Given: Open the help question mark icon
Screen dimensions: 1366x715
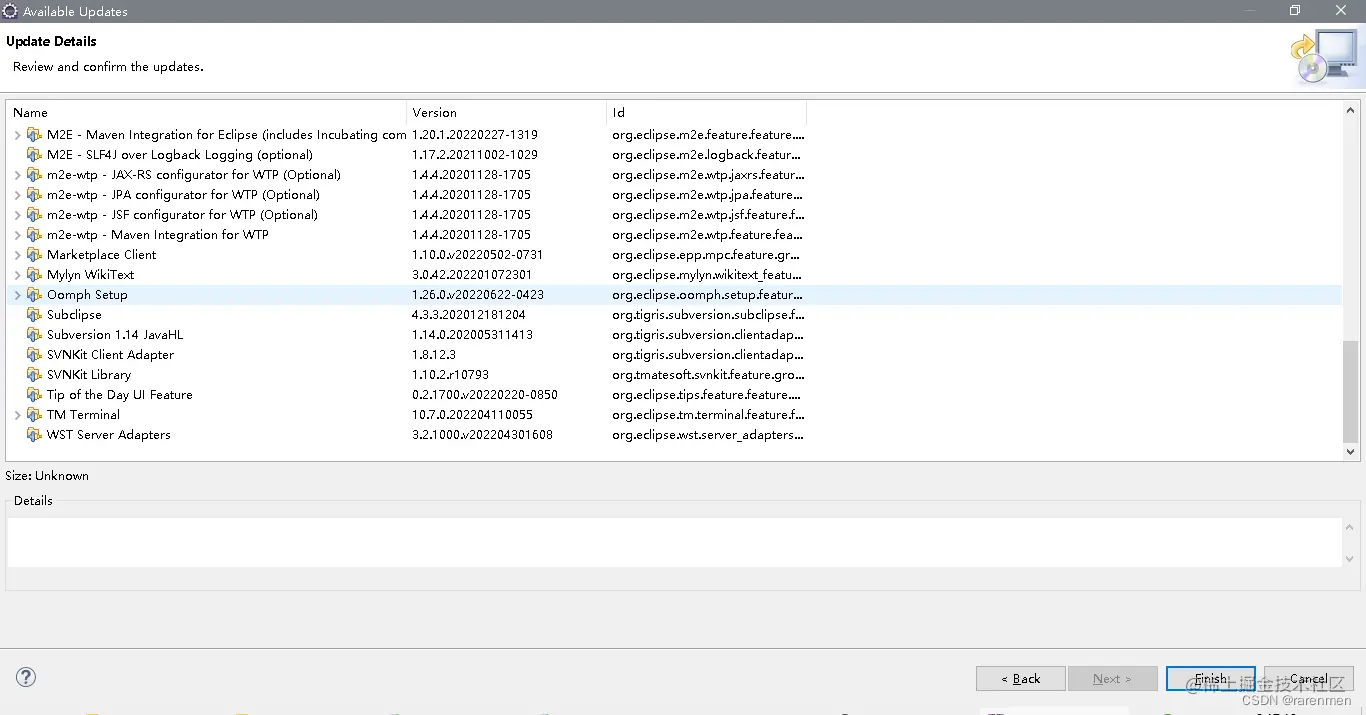Looking at the screenshot, I should pos(26,677).
